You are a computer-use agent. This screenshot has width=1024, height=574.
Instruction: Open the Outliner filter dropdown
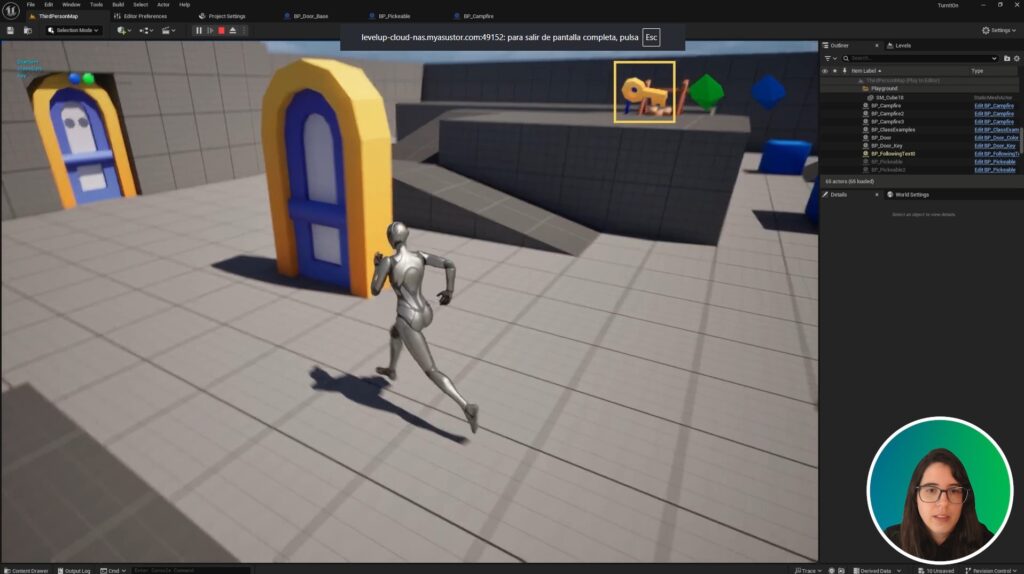[830, 58]
